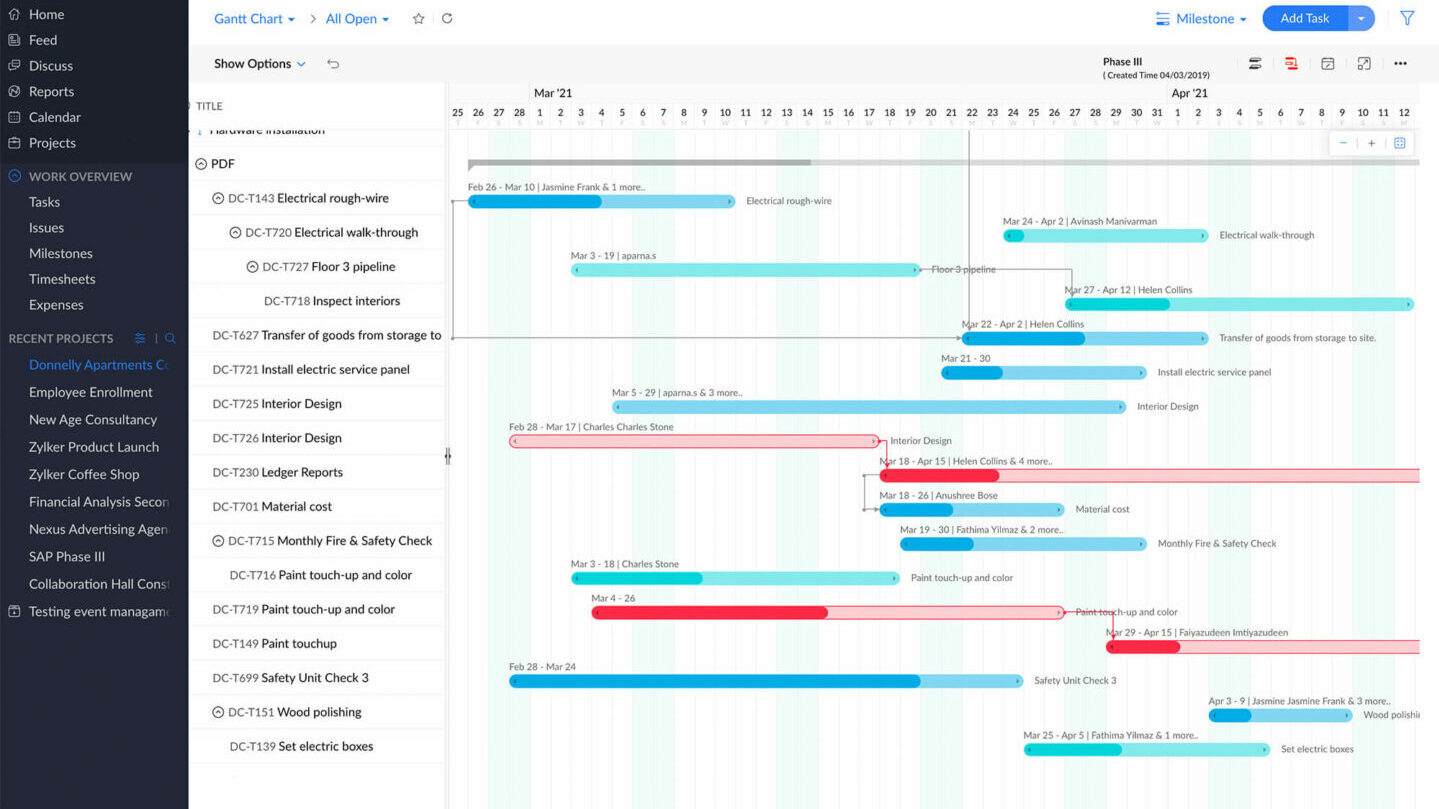This screenshot has height=809, width=1439.
Task: Zoom out the timeline with minus
Action: 1343,143
